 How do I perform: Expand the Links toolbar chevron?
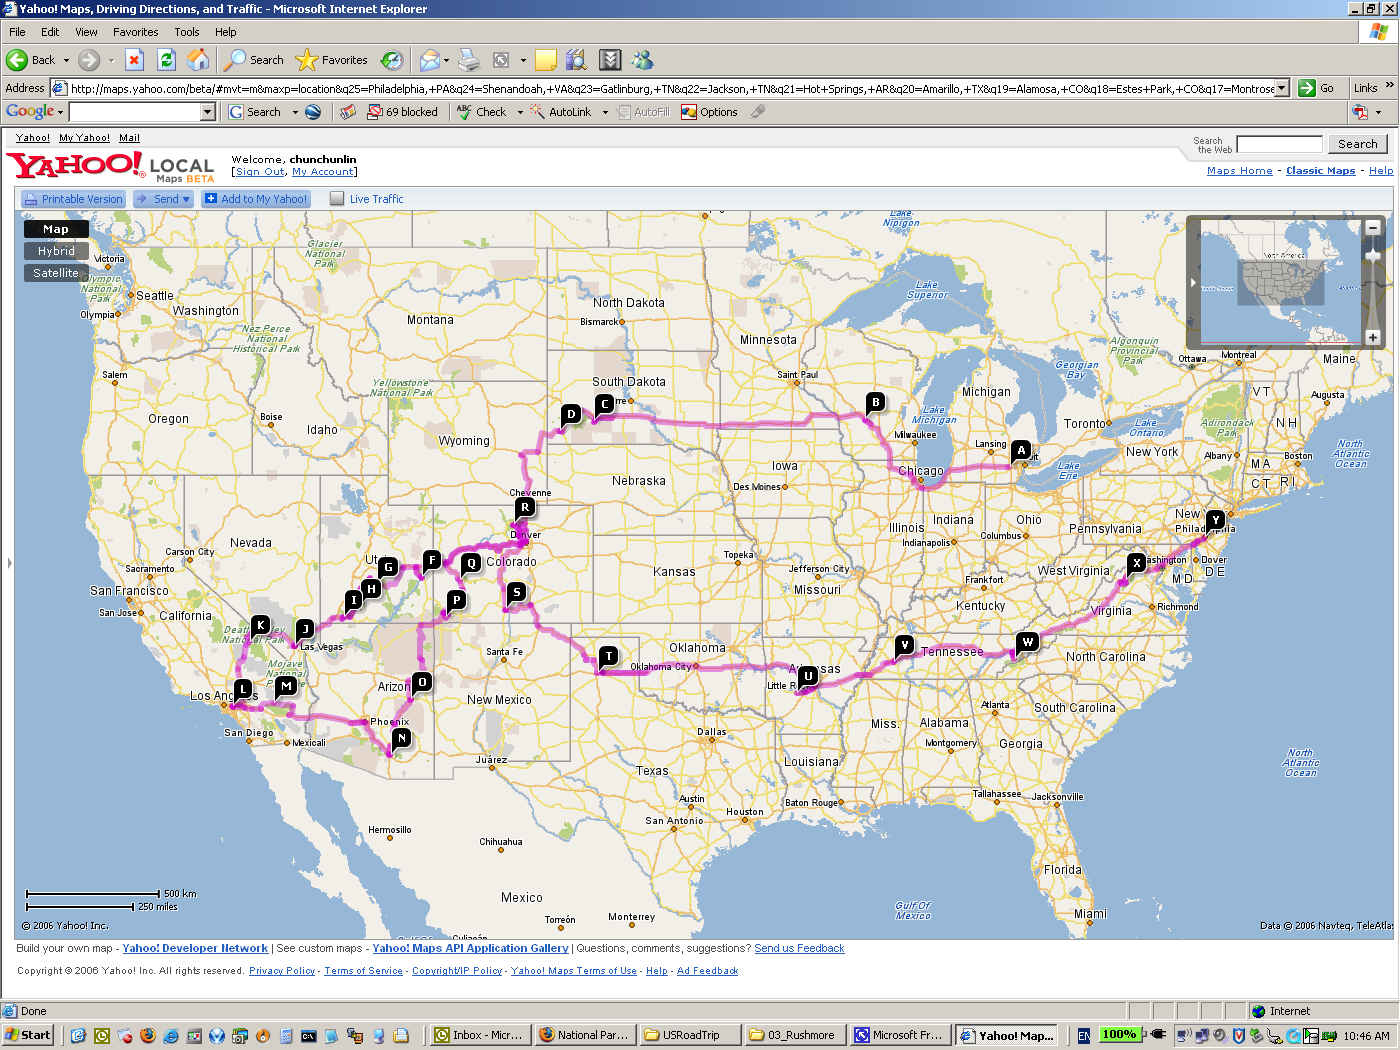click(1389, 87)
